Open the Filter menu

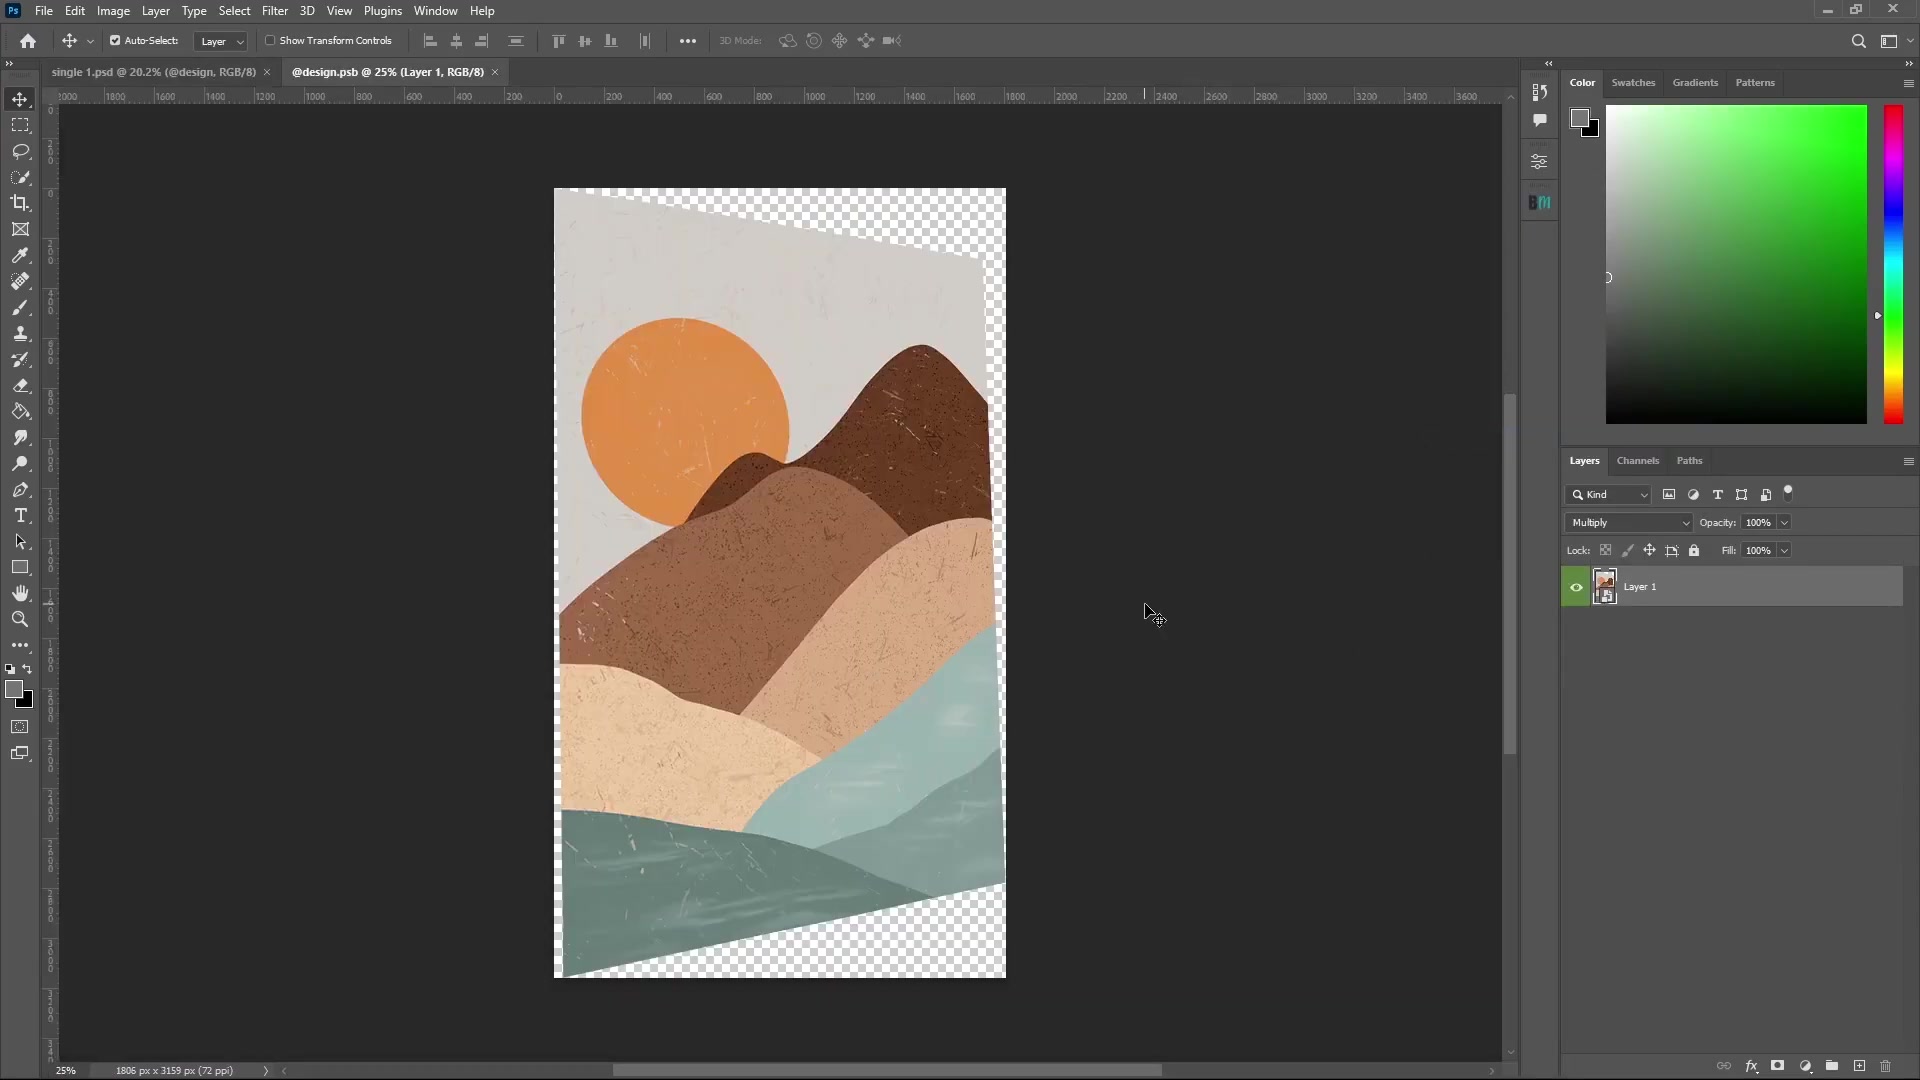(x=275, y=11)
